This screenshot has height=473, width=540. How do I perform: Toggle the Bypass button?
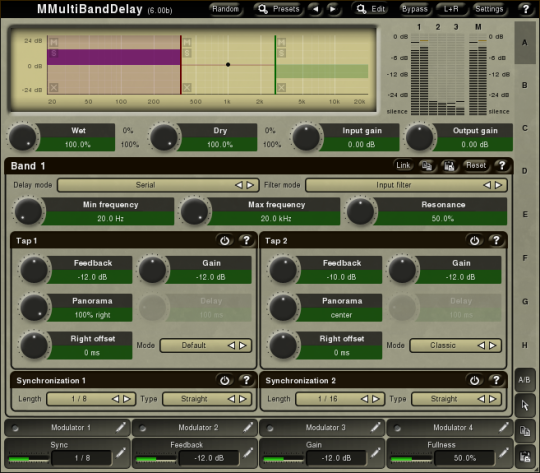(415, 9)
